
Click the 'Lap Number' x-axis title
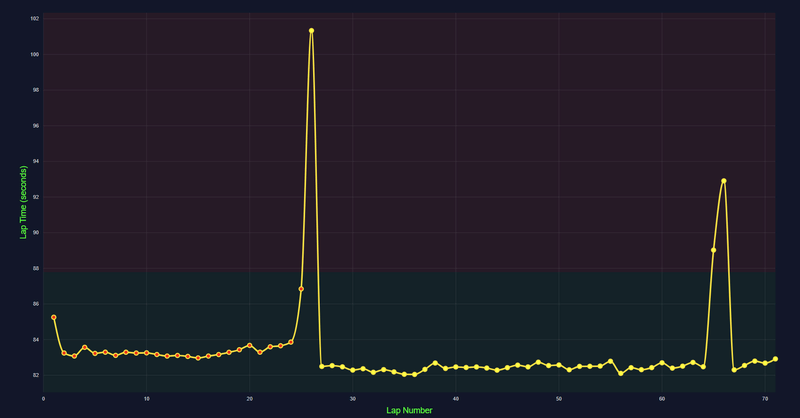point(409,410)
